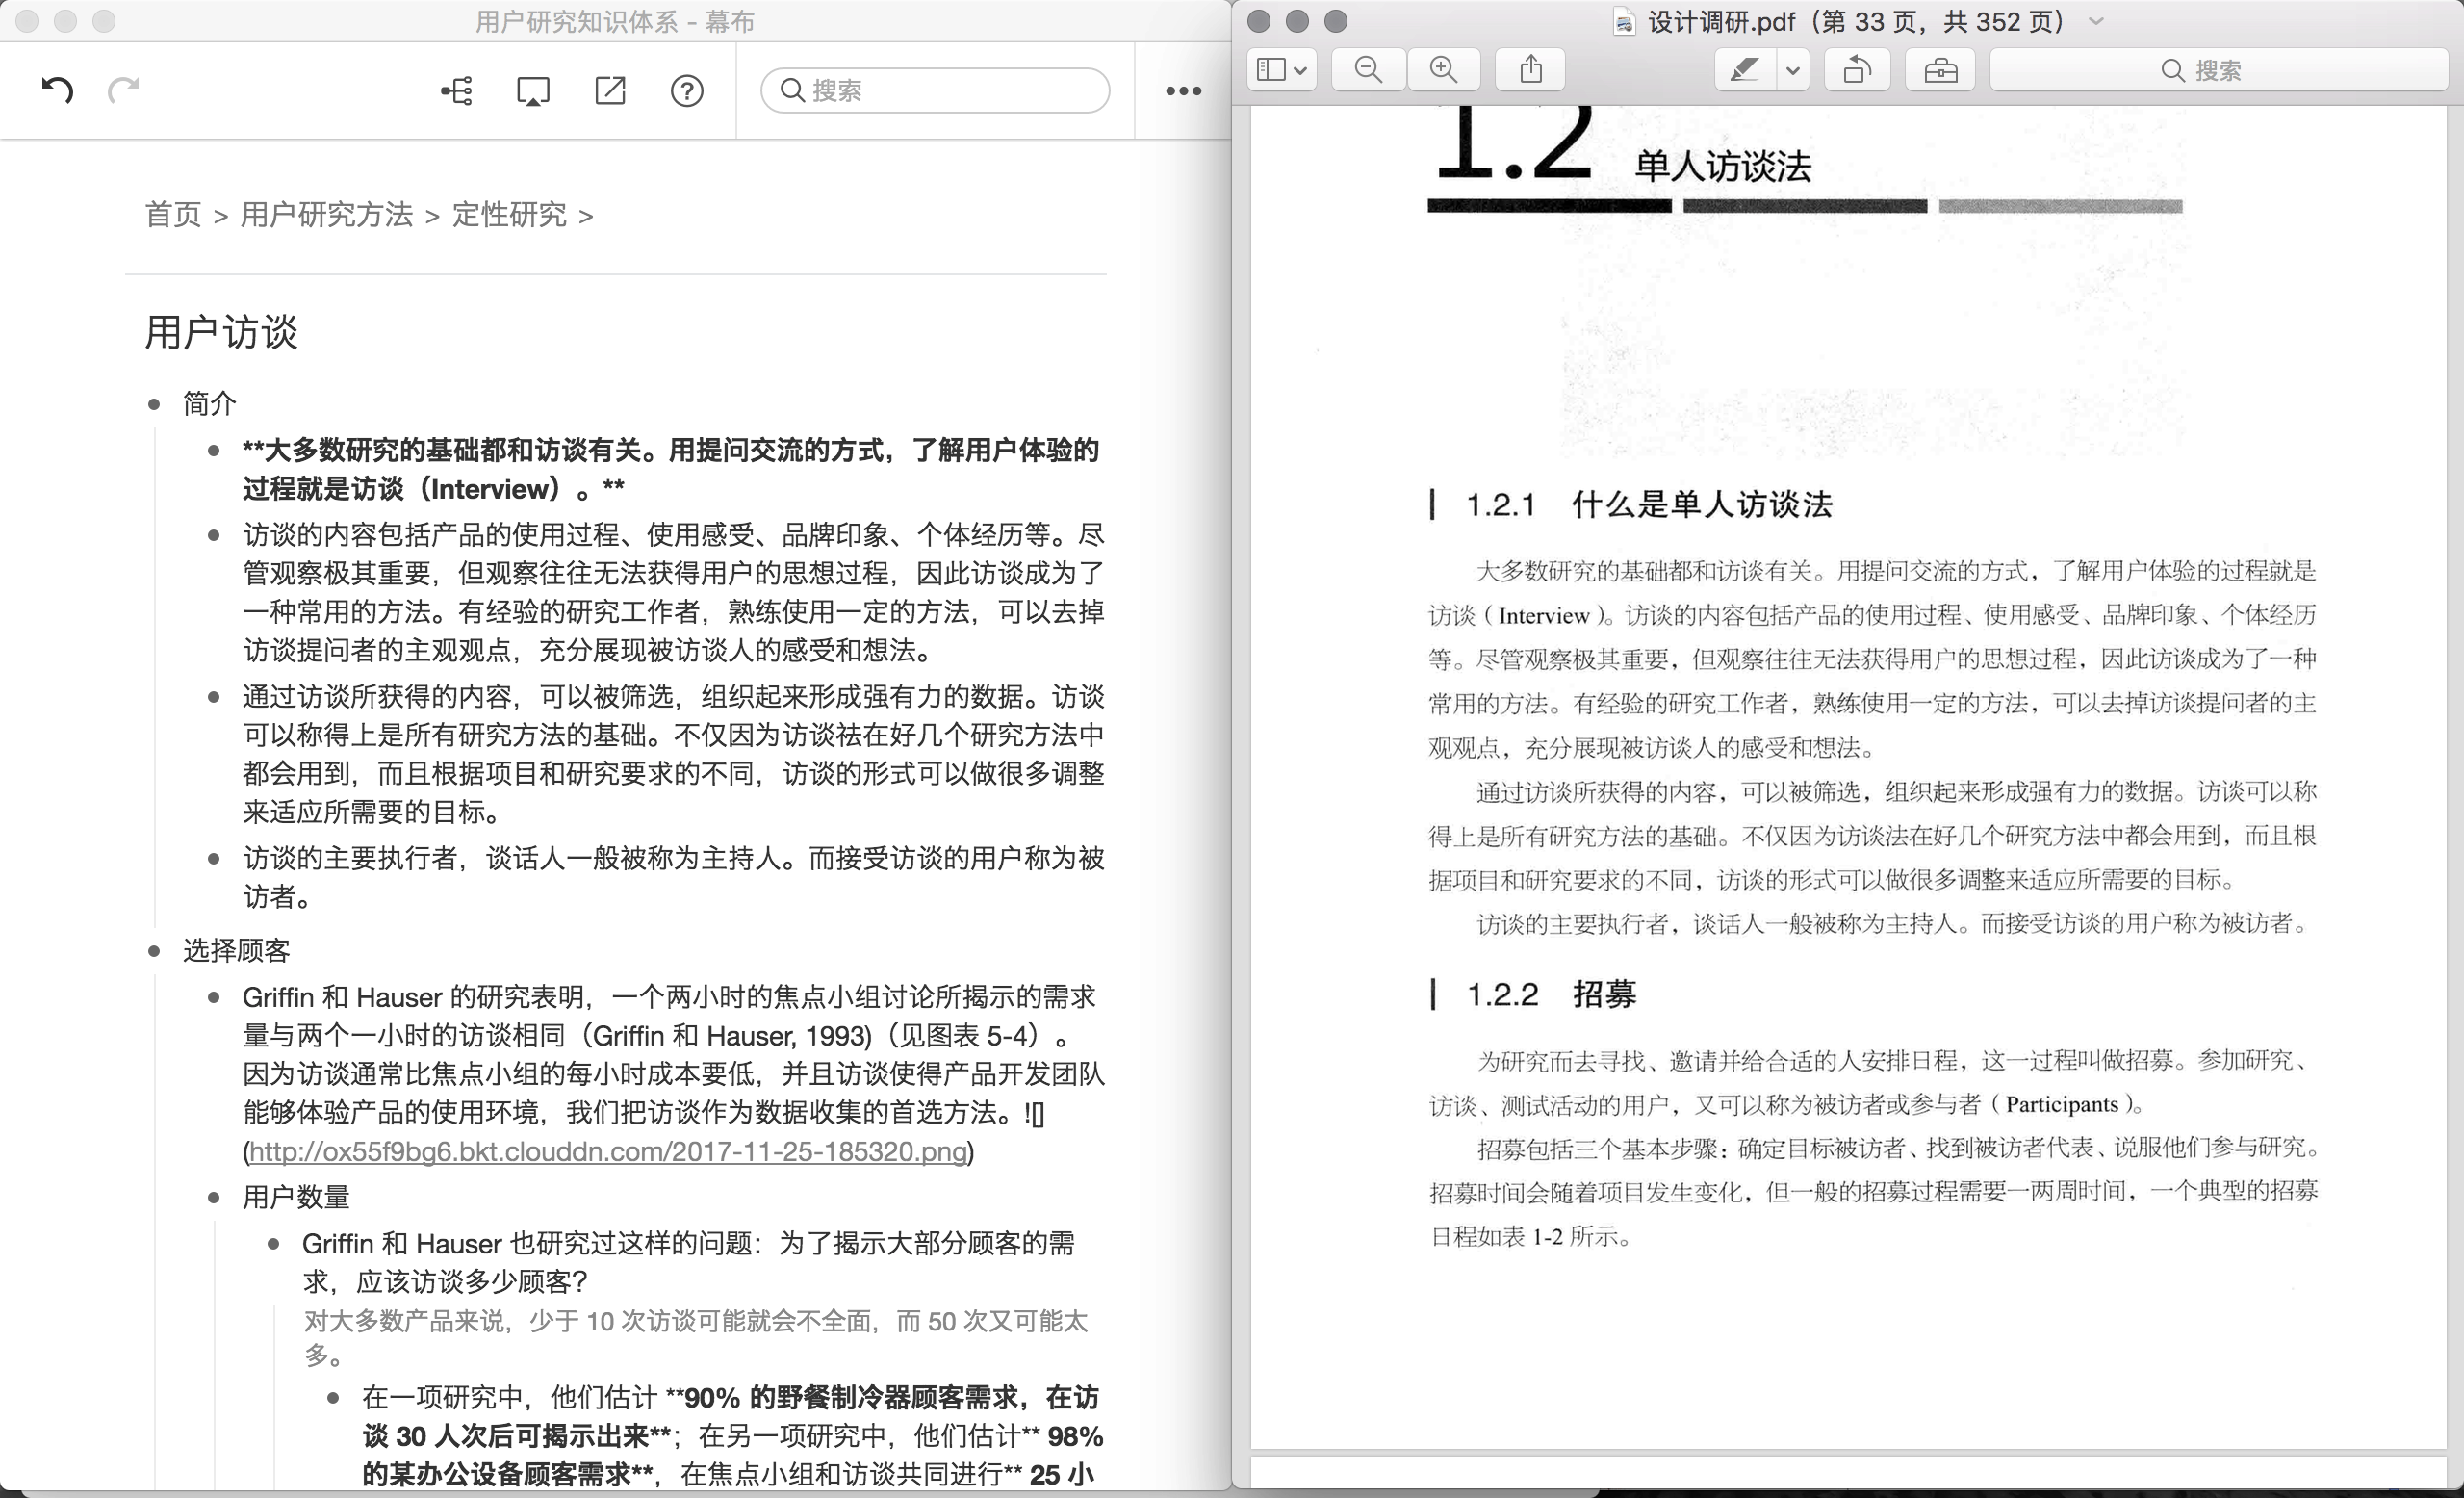Toggle the highlight pen tool
The width and height of the screenshot is (2464, 1498).
pyautogui.click(x=1745, y=69)
